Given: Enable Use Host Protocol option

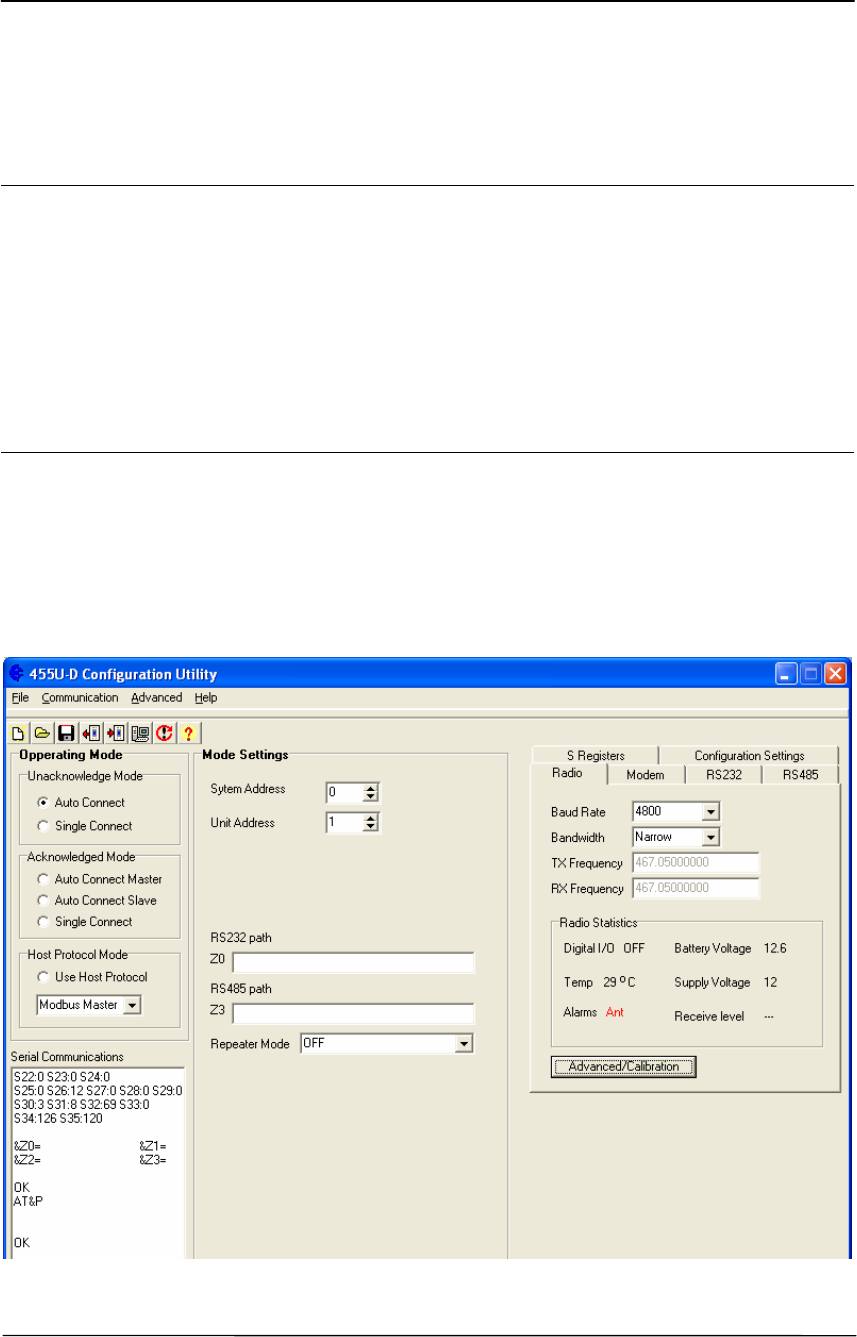Looking at the screenshot, I should (x=91, y=976).
